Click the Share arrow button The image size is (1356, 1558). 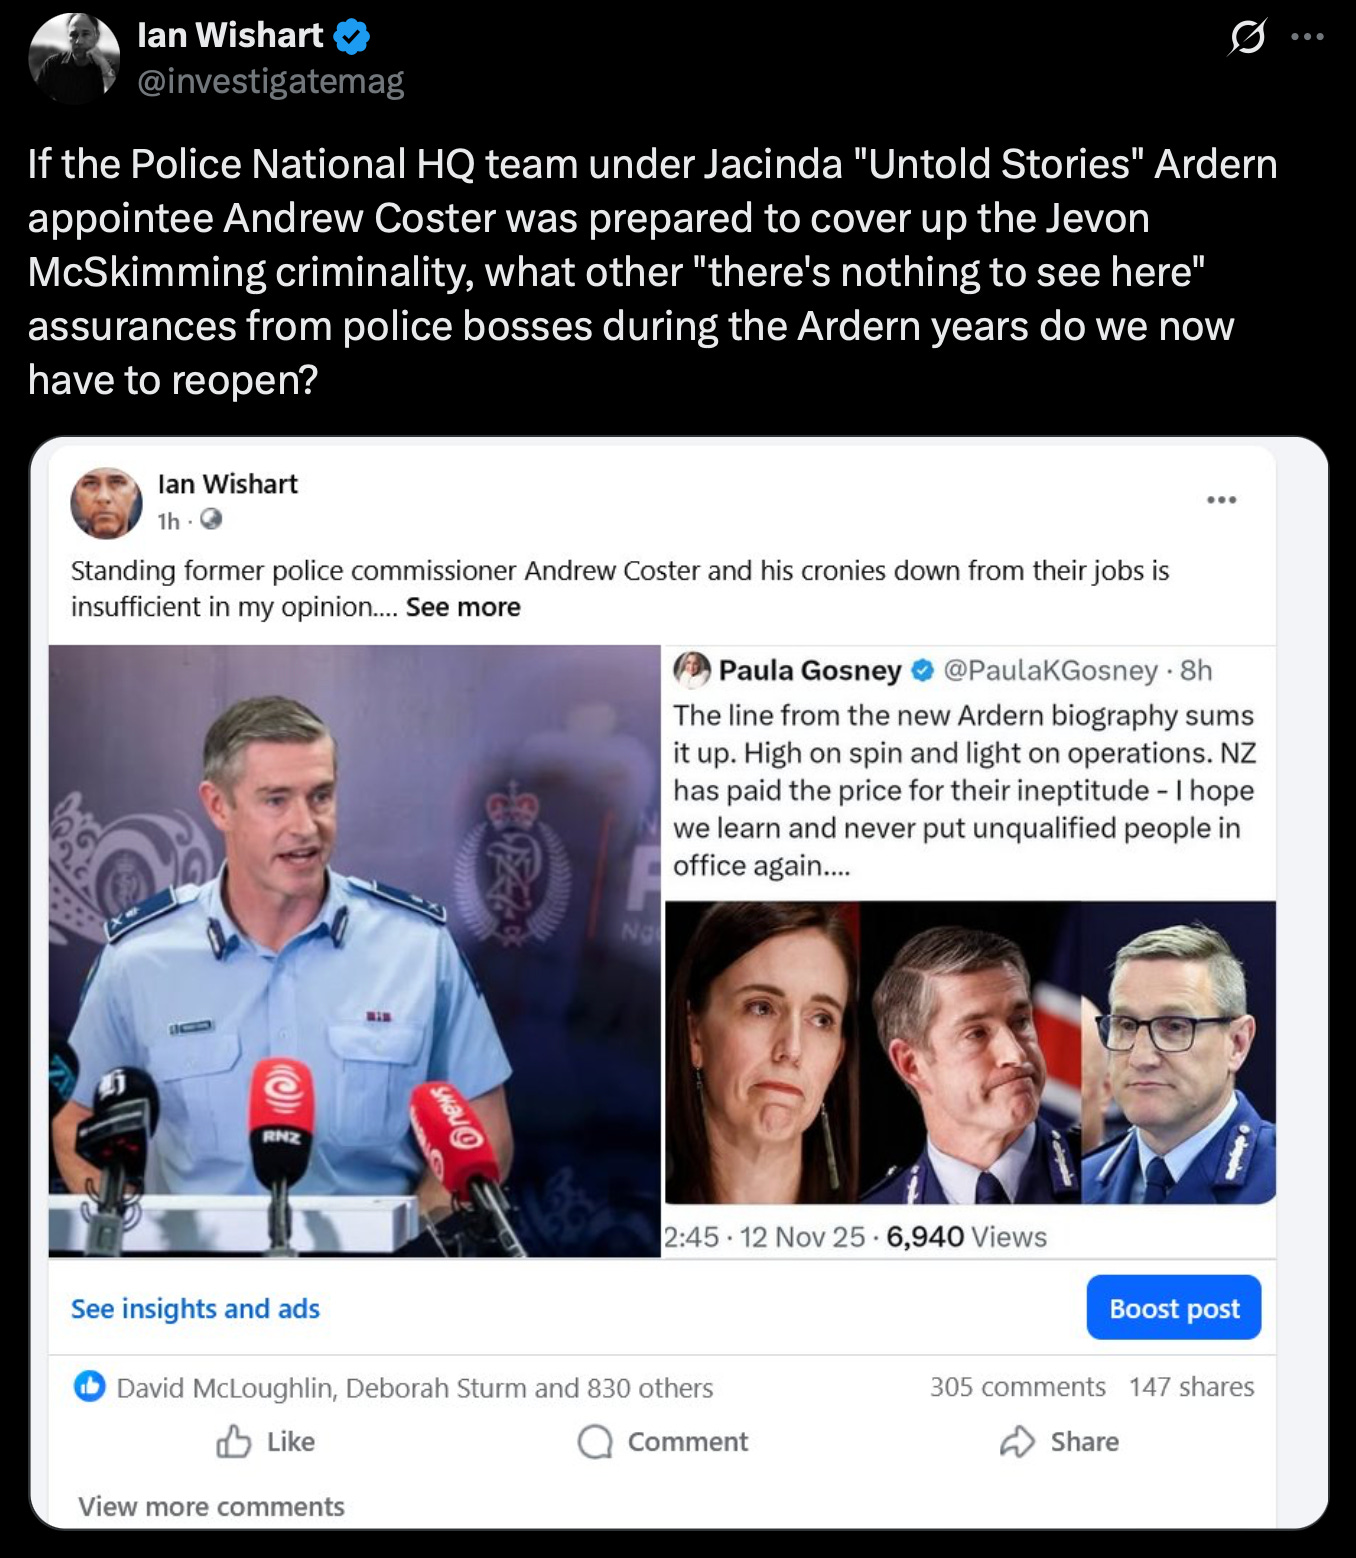(1059, 1441)
